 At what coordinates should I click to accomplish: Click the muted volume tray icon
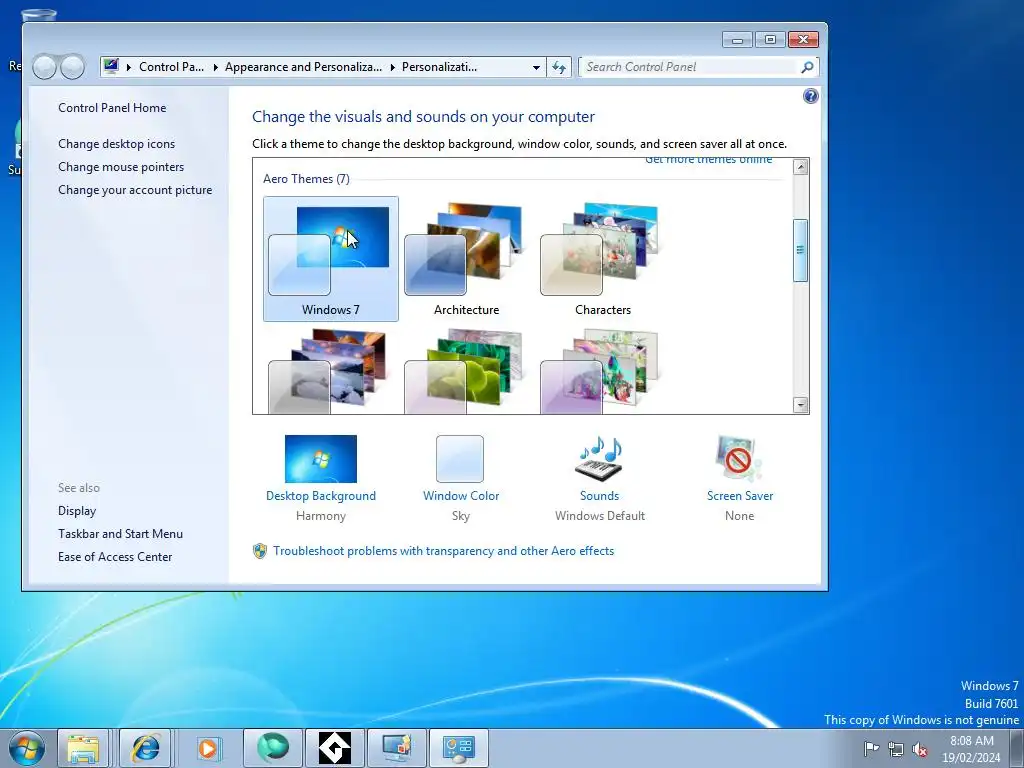[x=920, y=749]
